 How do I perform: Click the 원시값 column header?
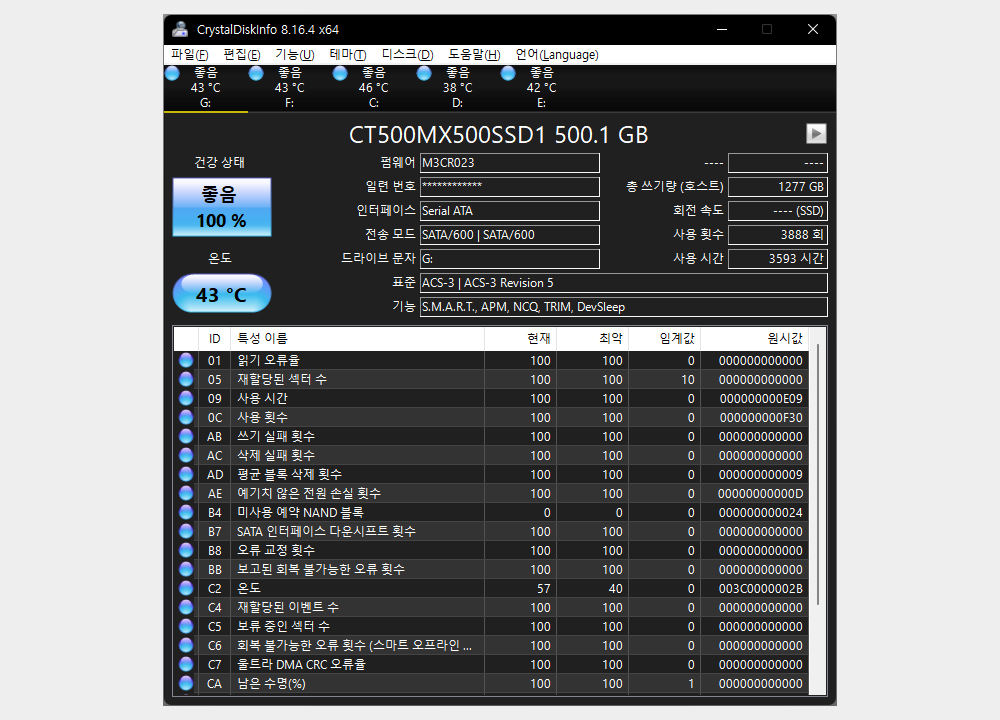(x=754, y=339)
